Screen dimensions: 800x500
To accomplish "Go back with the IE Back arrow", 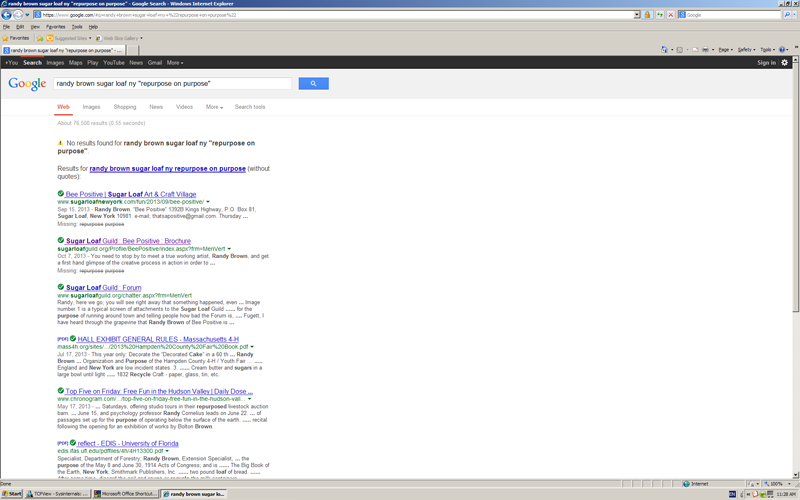I will click(6, 15).
